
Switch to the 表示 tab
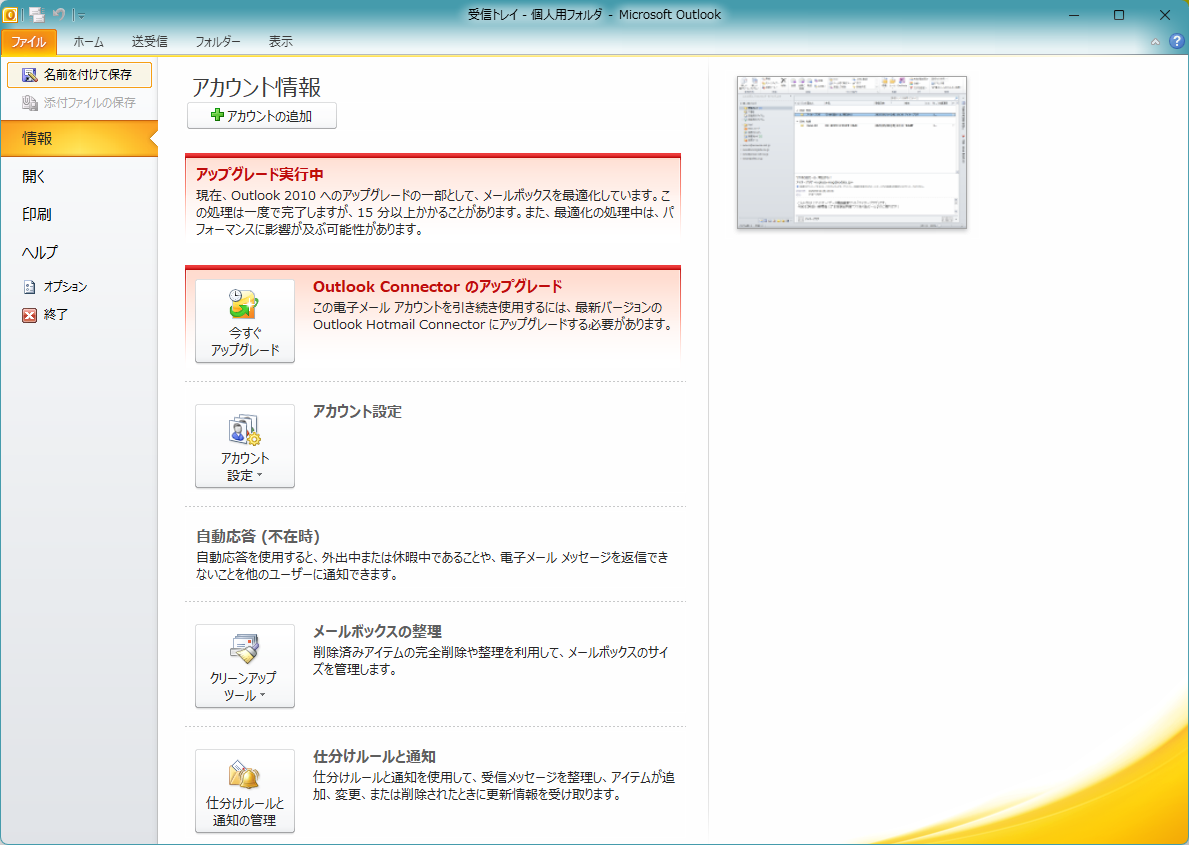pyautogui.click(x=281, y=42)
